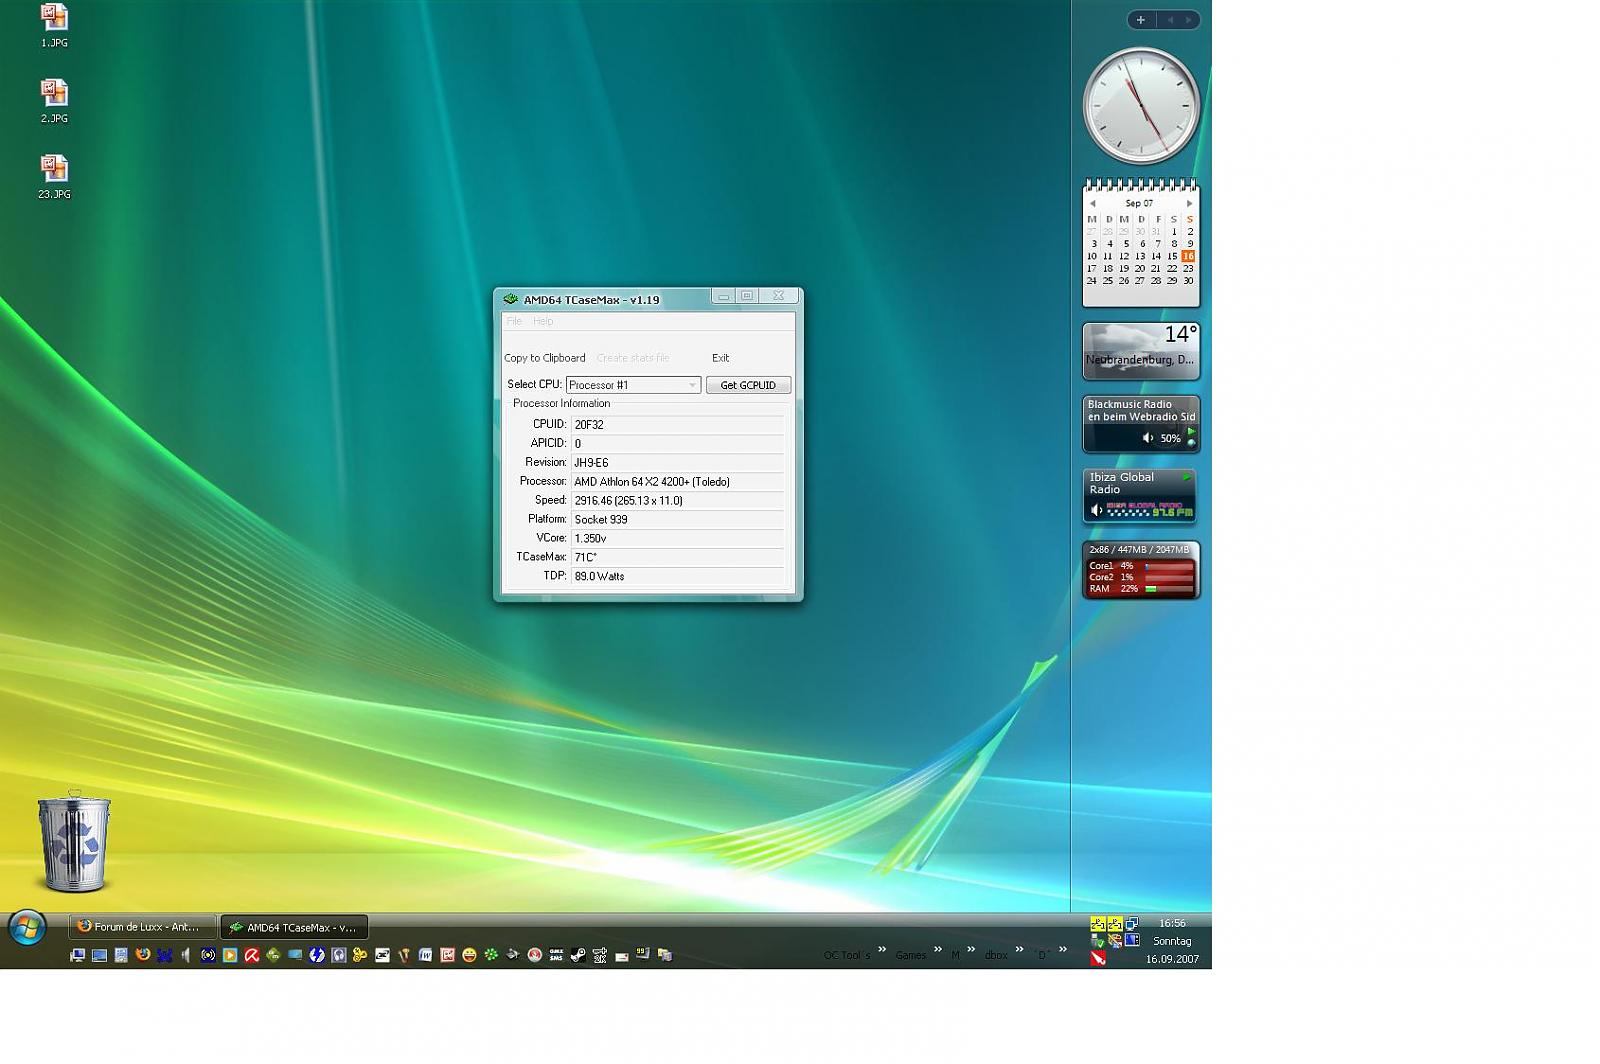Click the Platform value Socket 939
This screenshot has height=1064, width=1600.
(x=677, y=520)
